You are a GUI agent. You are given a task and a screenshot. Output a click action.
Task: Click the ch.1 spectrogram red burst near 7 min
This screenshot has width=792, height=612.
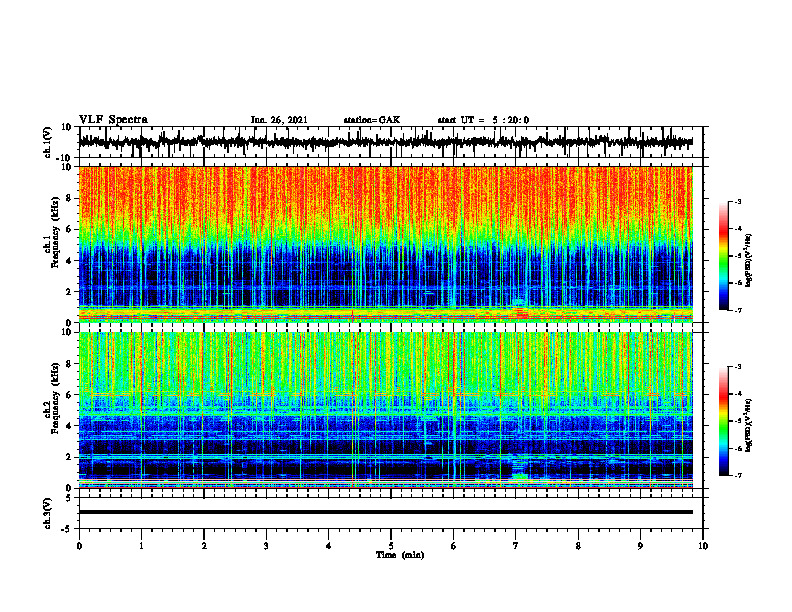point(521,314)
